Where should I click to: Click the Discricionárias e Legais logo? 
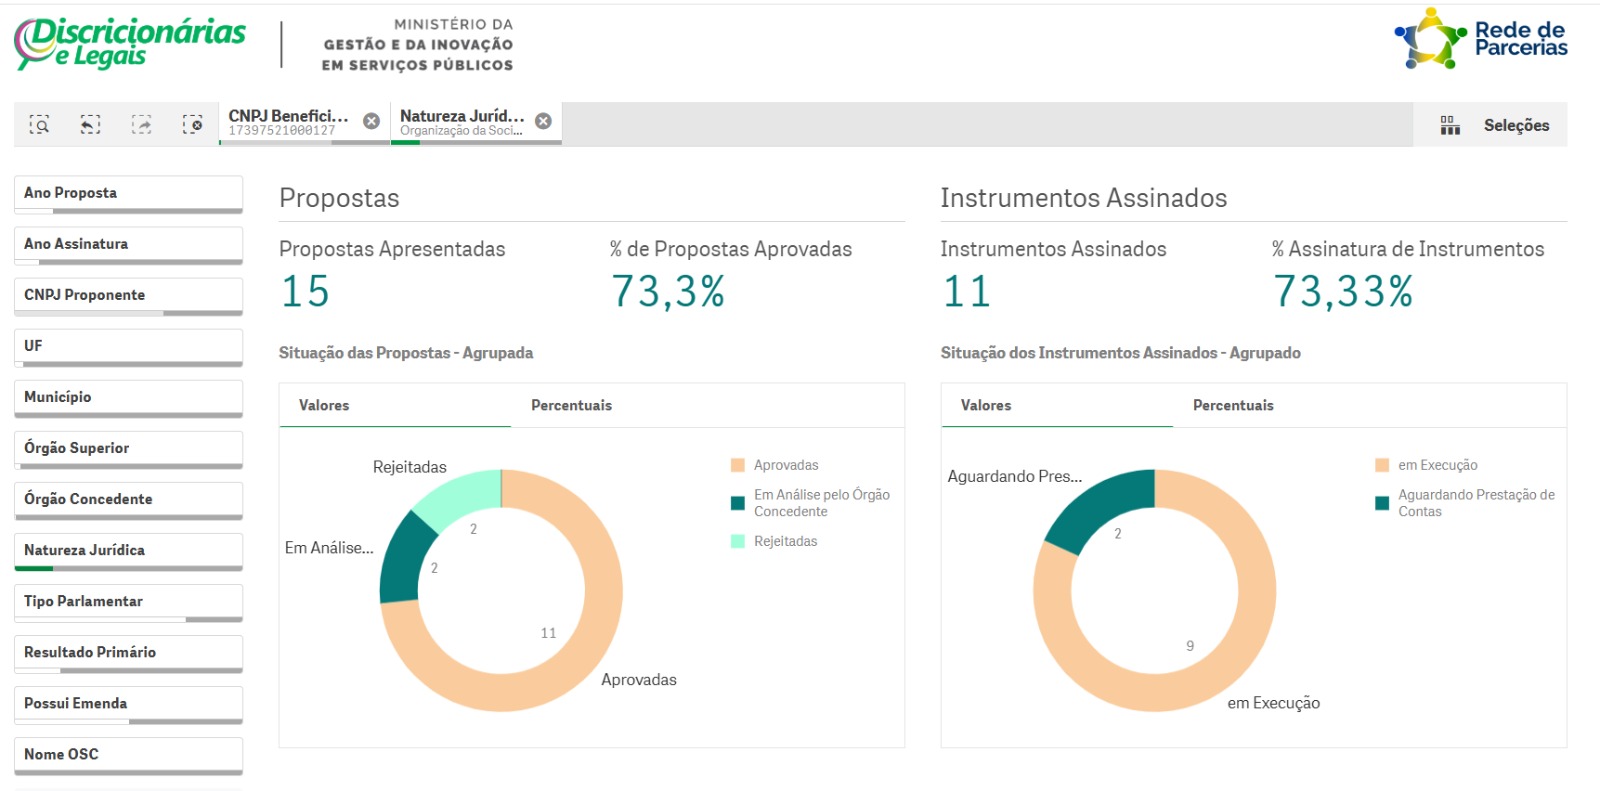(130, 43)
